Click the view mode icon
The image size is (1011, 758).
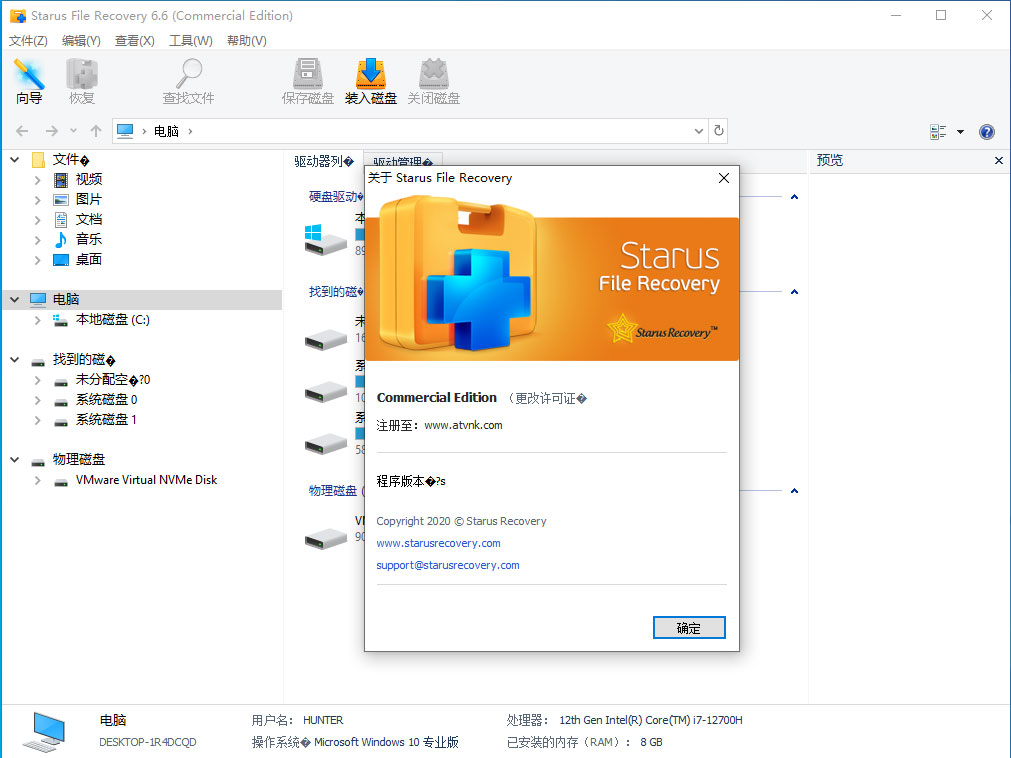(x=938, y=132)
